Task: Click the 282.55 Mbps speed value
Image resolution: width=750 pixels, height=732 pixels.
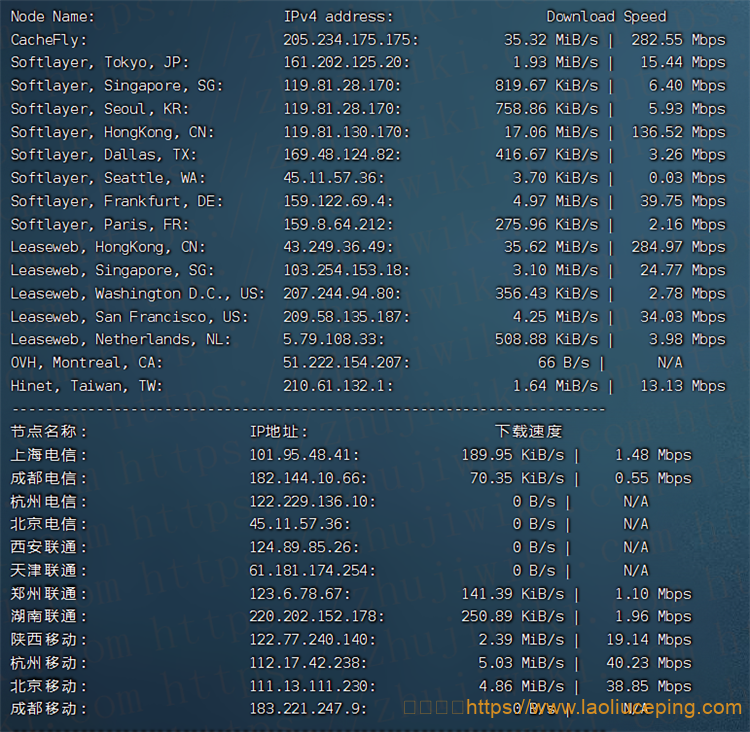Action: click(x=678, y=40)
